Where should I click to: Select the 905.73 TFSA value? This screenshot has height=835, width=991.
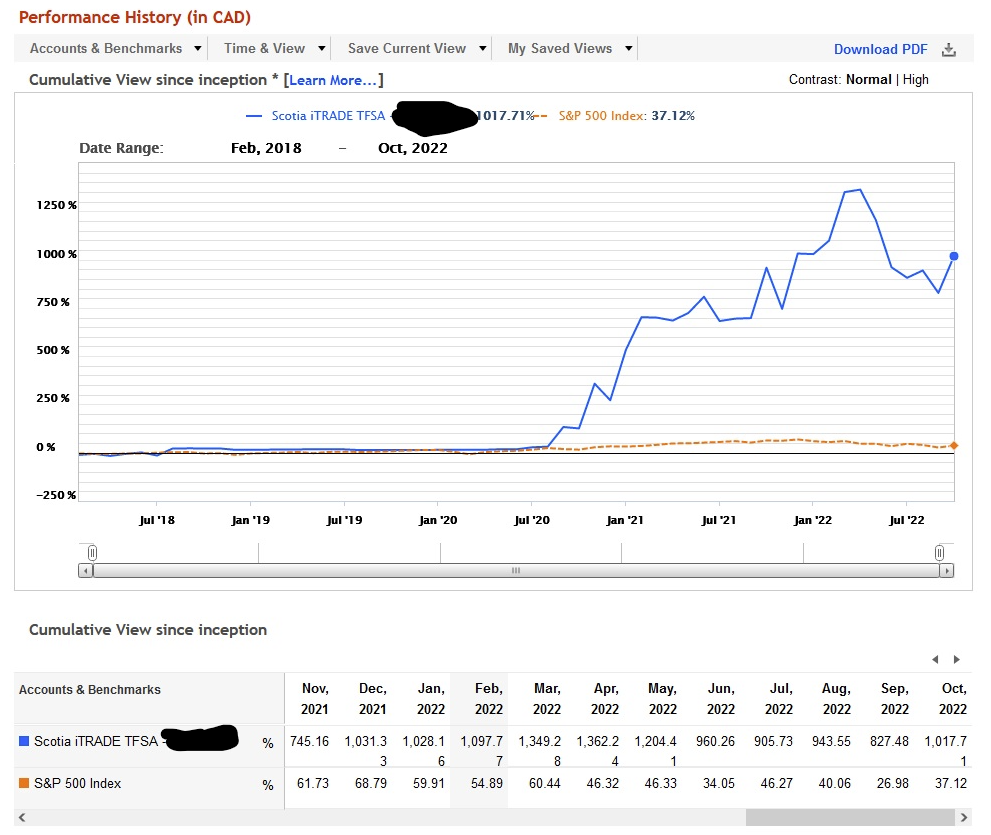pos(773,741)
